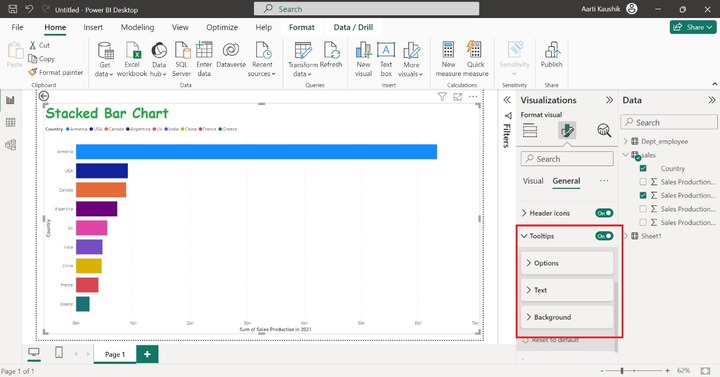Import an Excel workbook

click(132, 59)
